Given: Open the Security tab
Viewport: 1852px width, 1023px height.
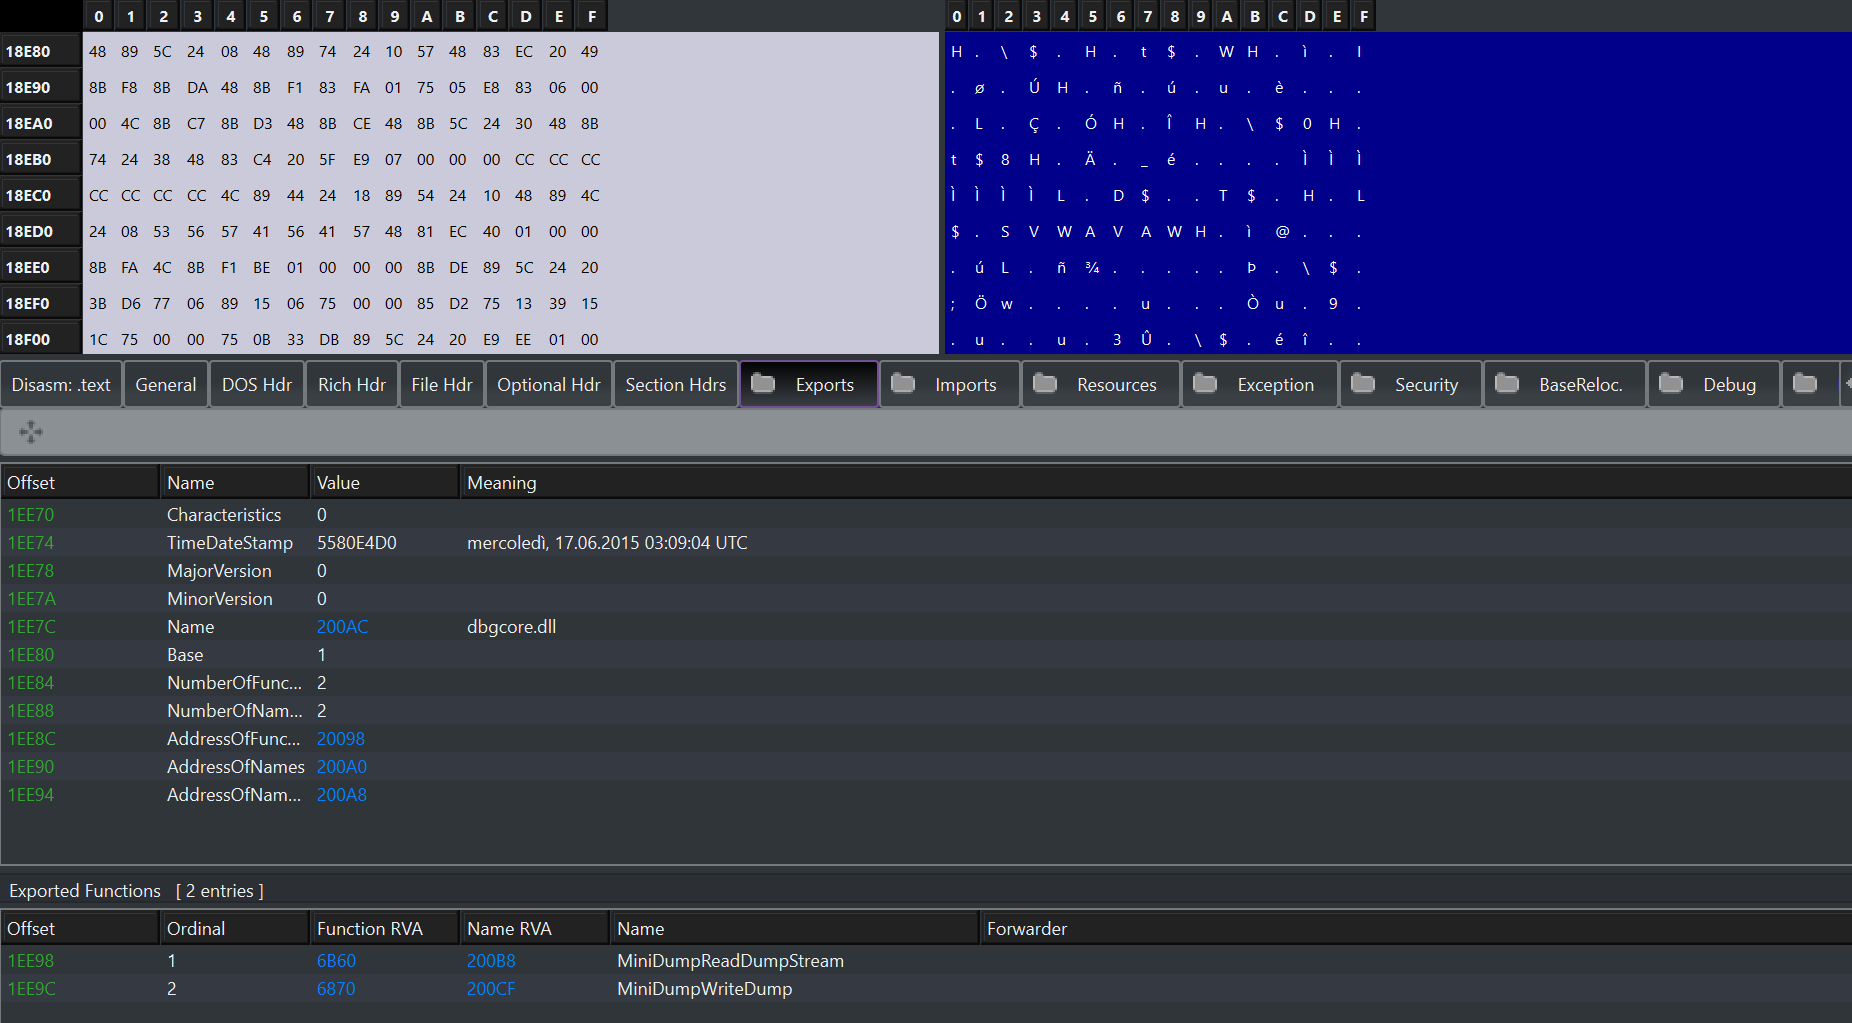Looking at the screenshot, I should click(x=1411, y=385).
